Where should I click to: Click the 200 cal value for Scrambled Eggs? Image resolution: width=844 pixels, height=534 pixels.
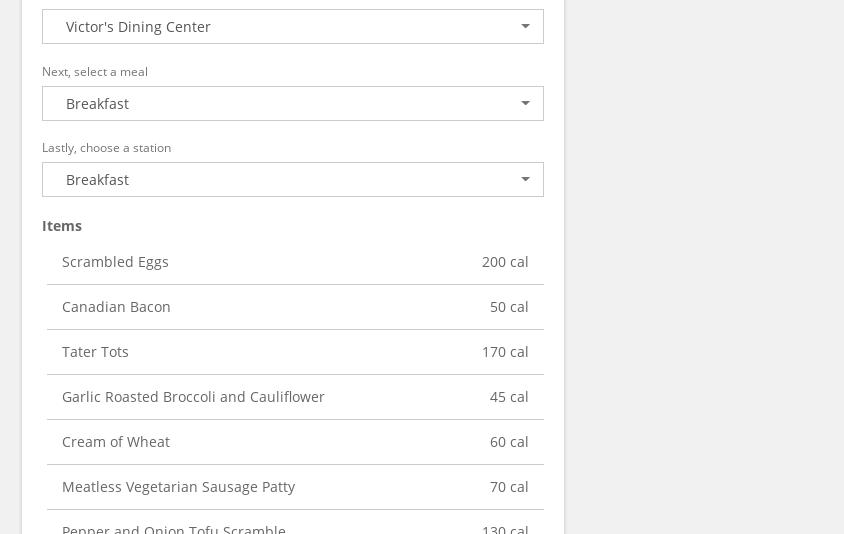505,262
